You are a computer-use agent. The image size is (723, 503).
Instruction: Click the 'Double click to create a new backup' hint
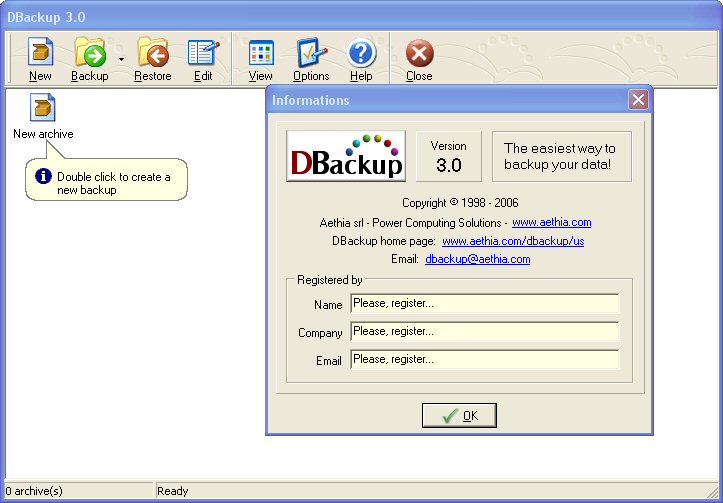point(113,183)
